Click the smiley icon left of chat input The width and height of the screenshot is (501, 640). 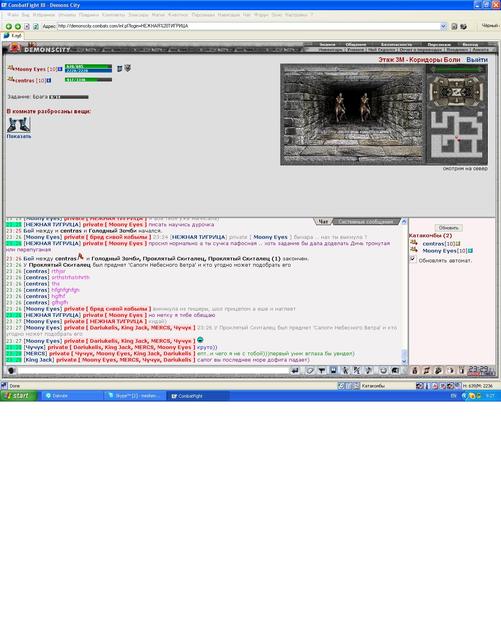[x=11, y=371]
